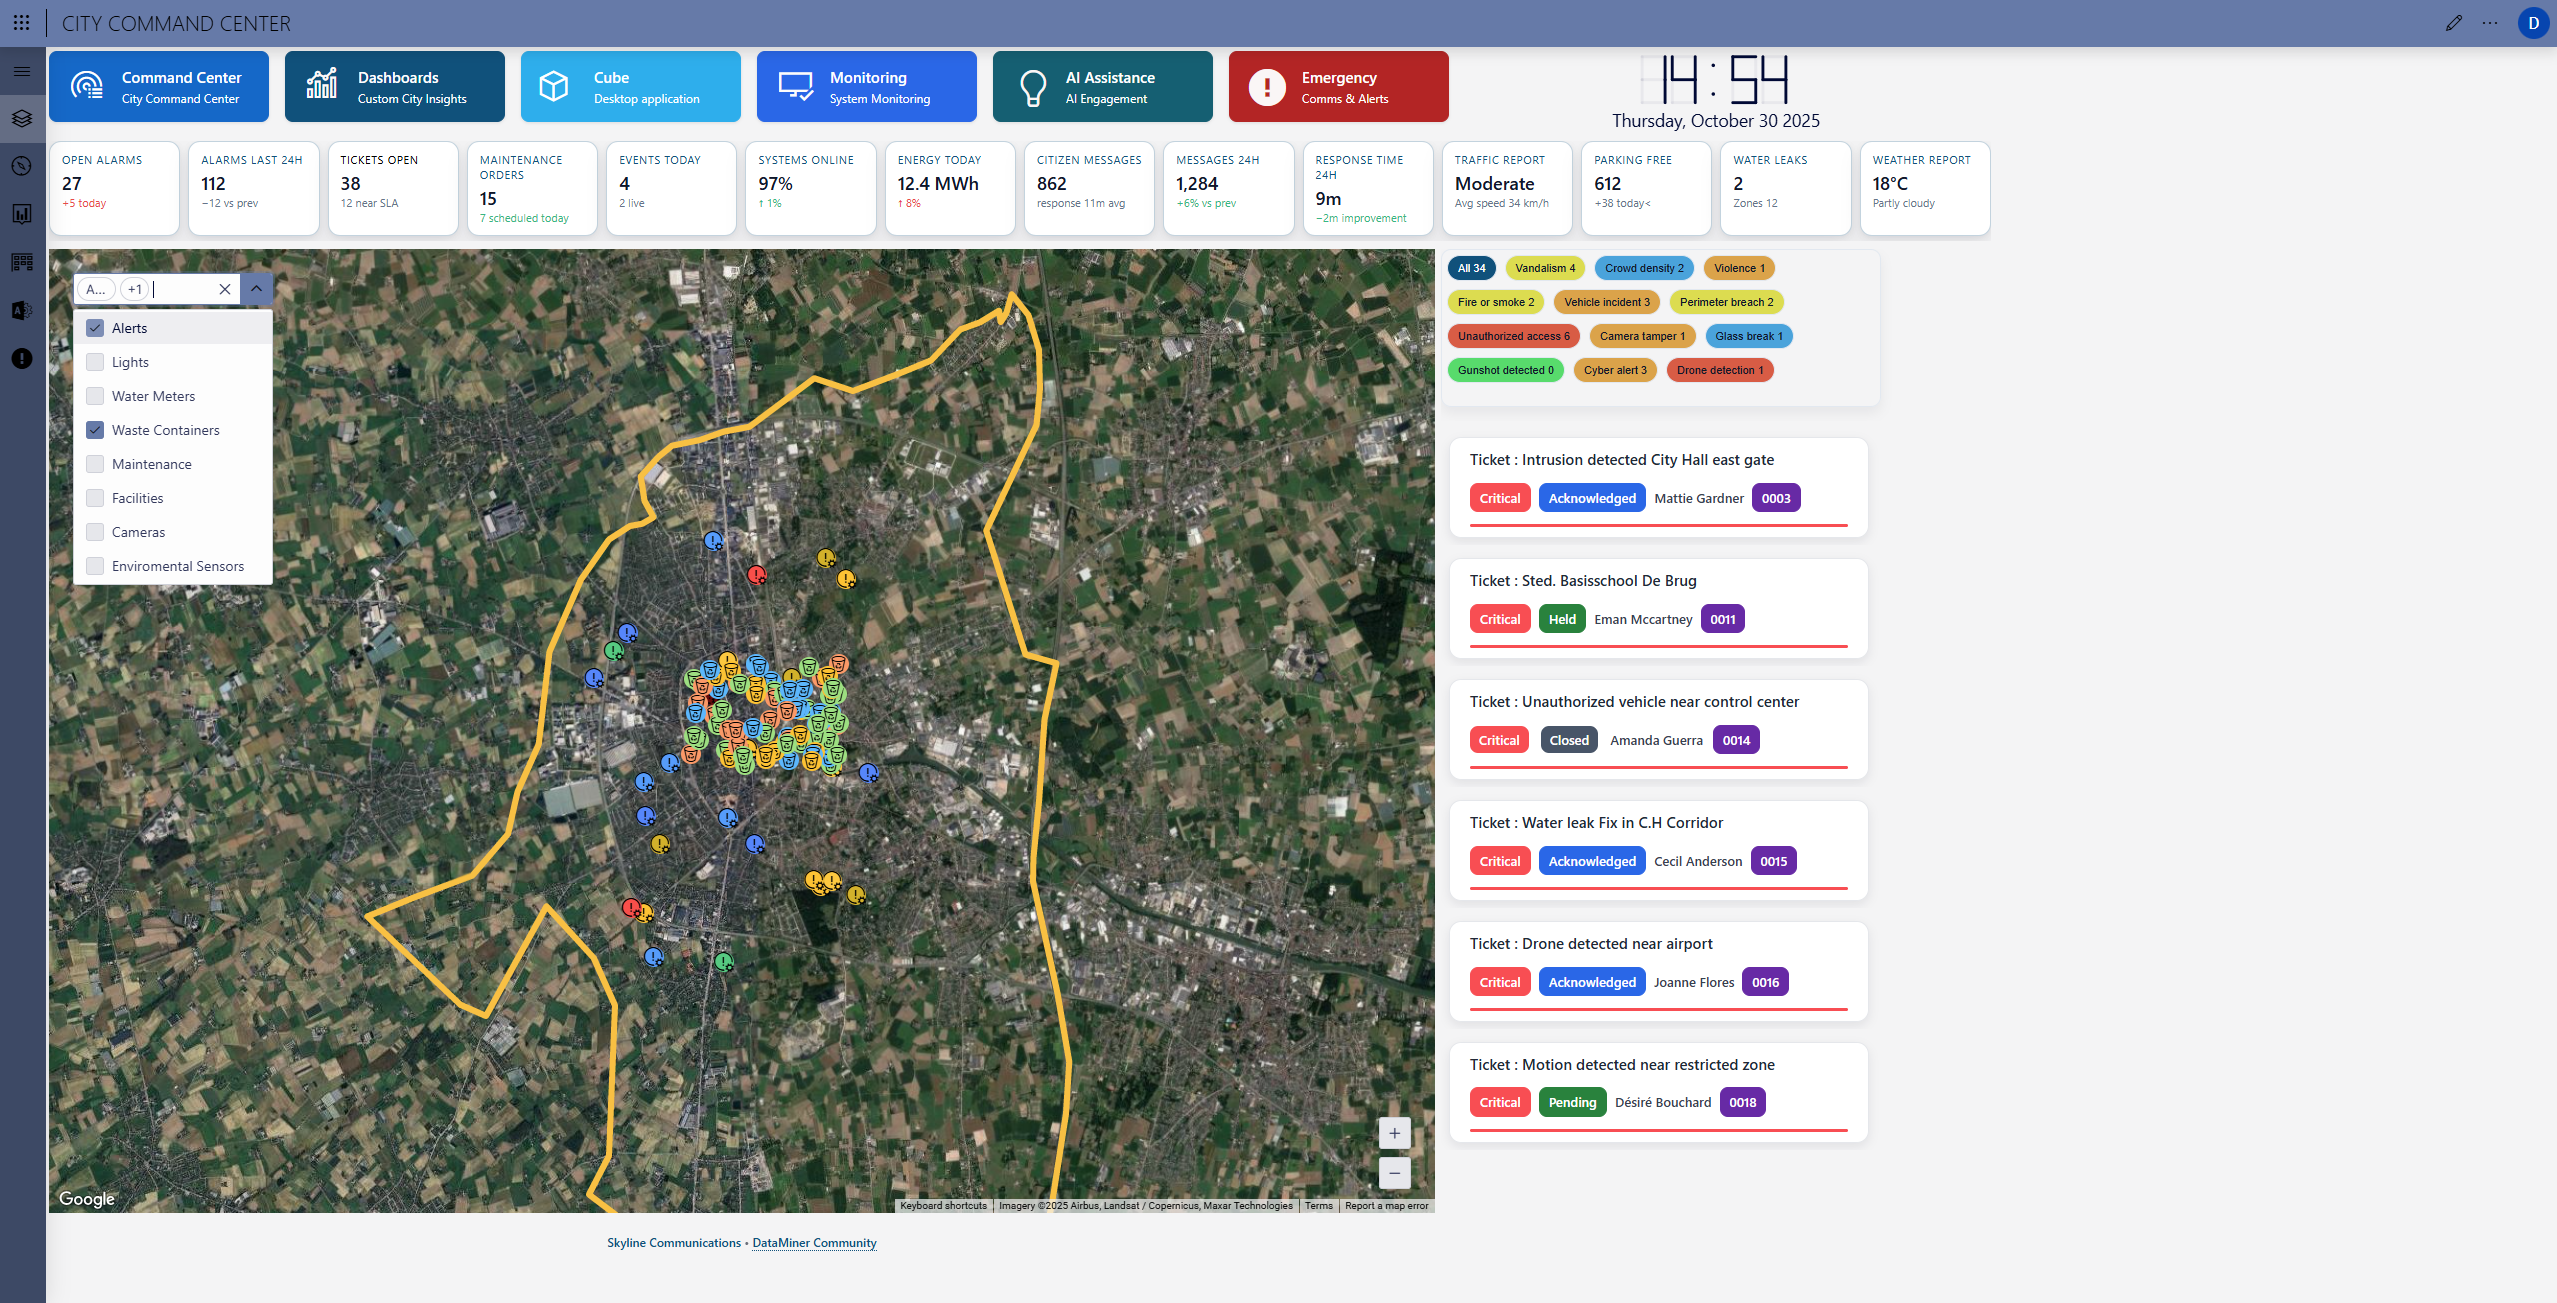Open the three-dots more options menu

coord(2489,23)
